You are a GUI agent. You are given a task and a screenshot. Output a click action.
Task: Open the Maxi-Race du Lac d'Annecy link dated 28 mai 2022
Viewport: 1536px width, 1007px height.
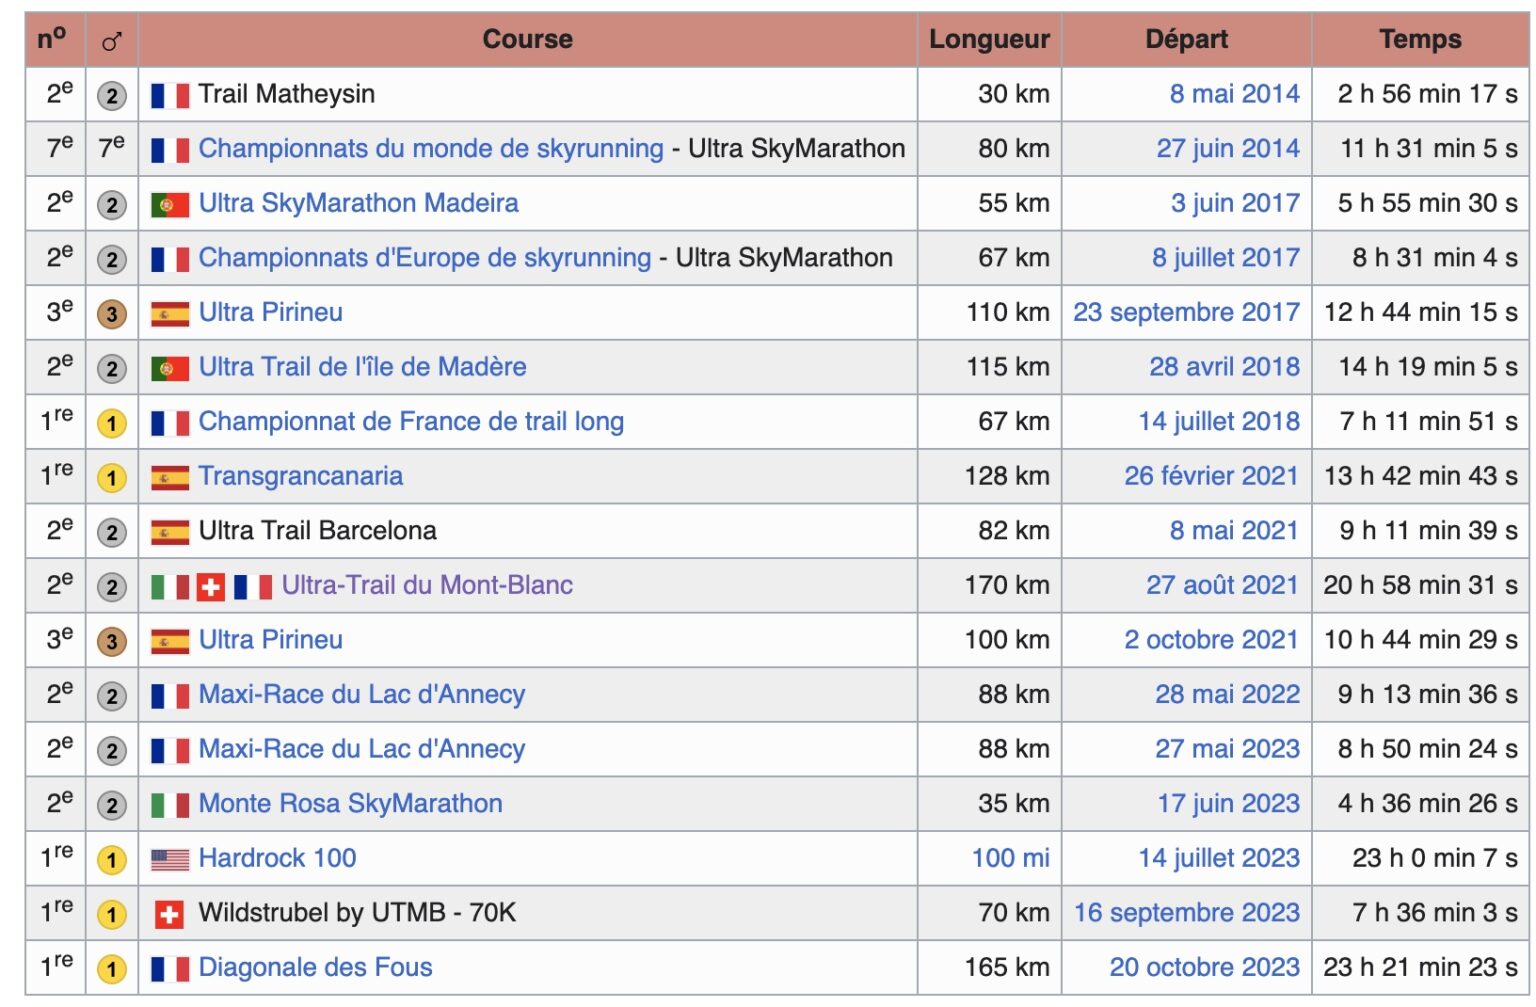362,695
